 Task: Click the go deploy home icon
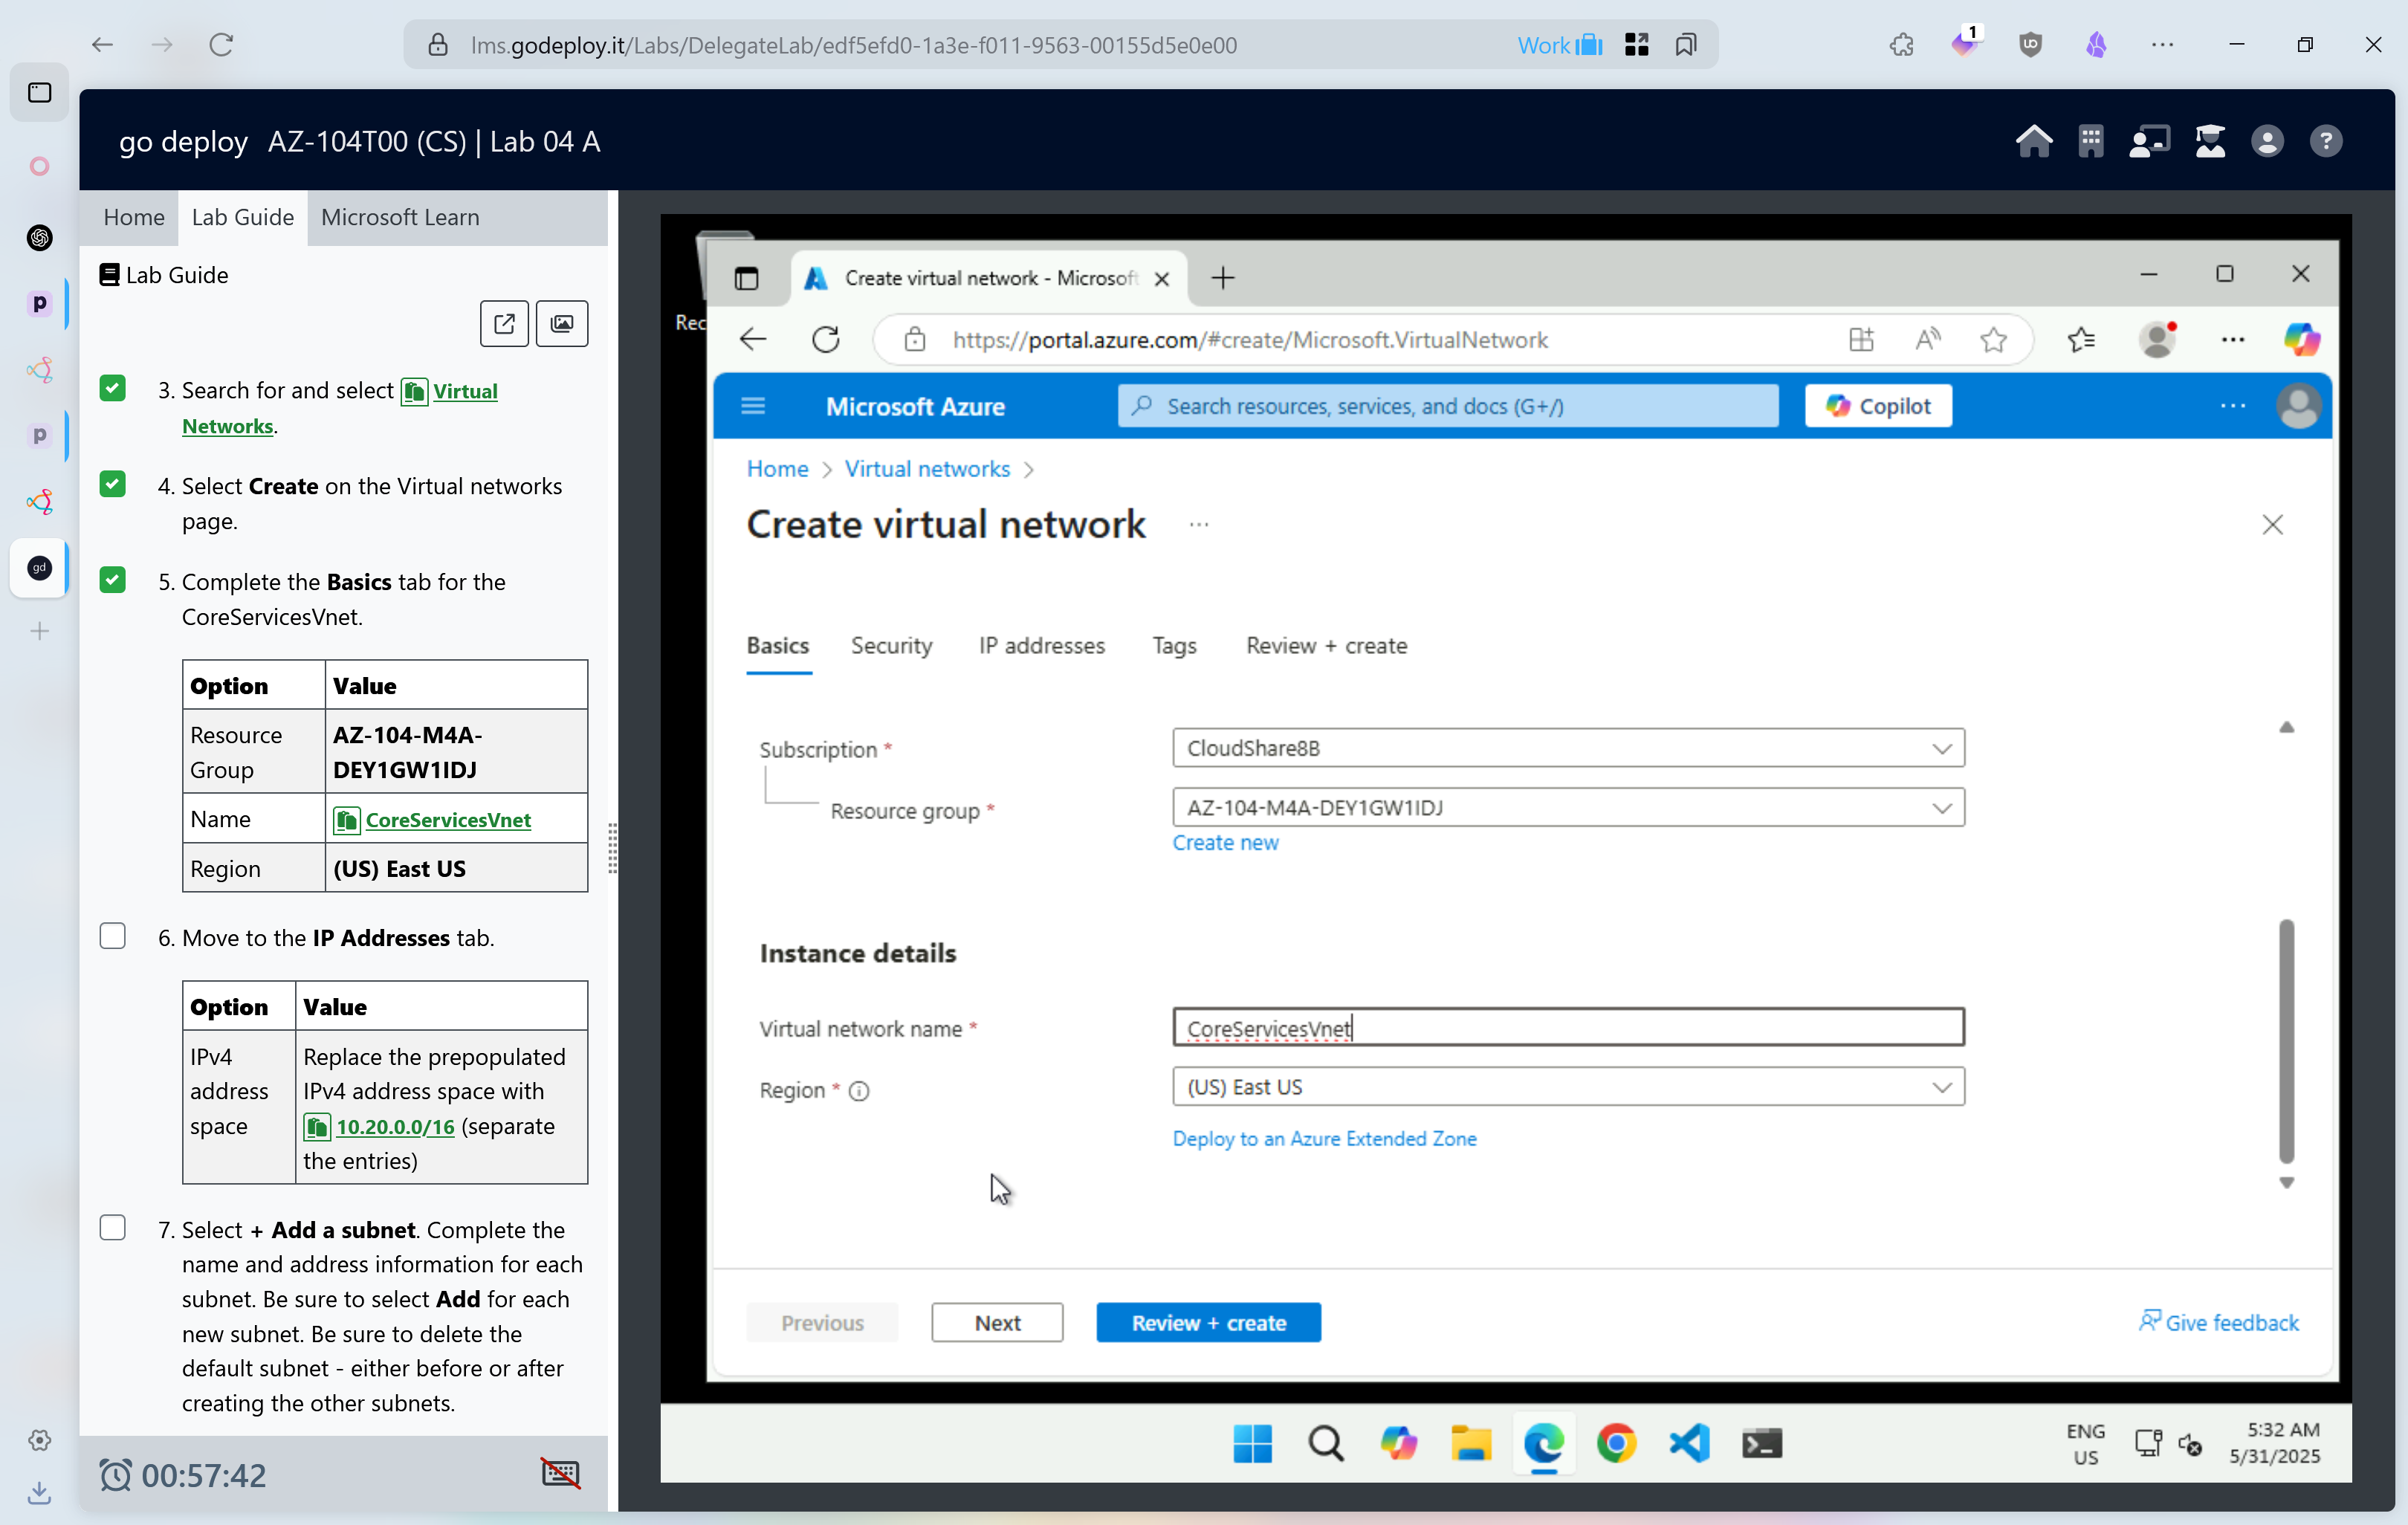[2033, 141]
